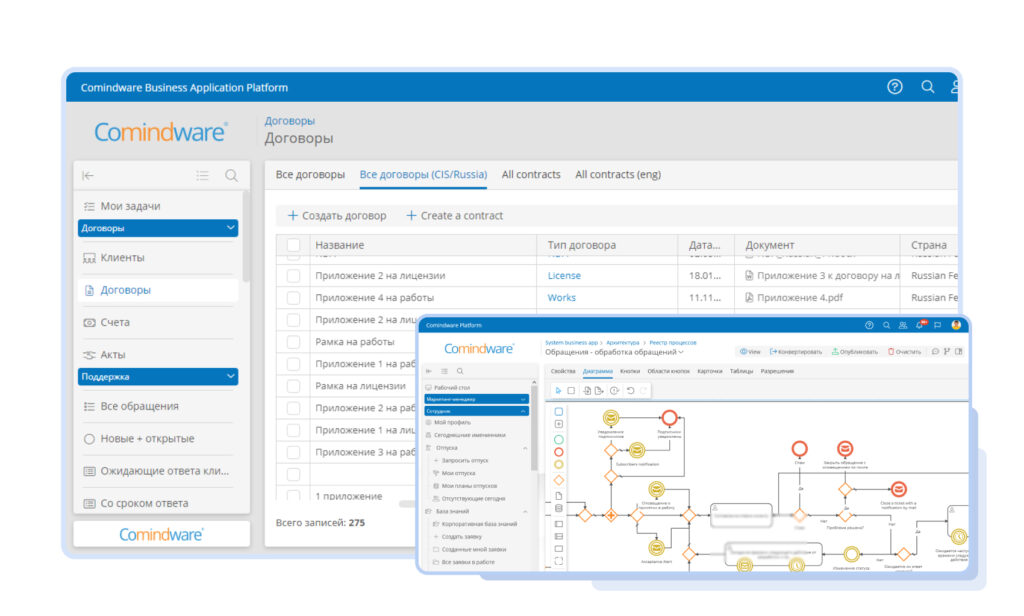Click the Страна column header
1024x616 pixels.
tap(929, 245)
